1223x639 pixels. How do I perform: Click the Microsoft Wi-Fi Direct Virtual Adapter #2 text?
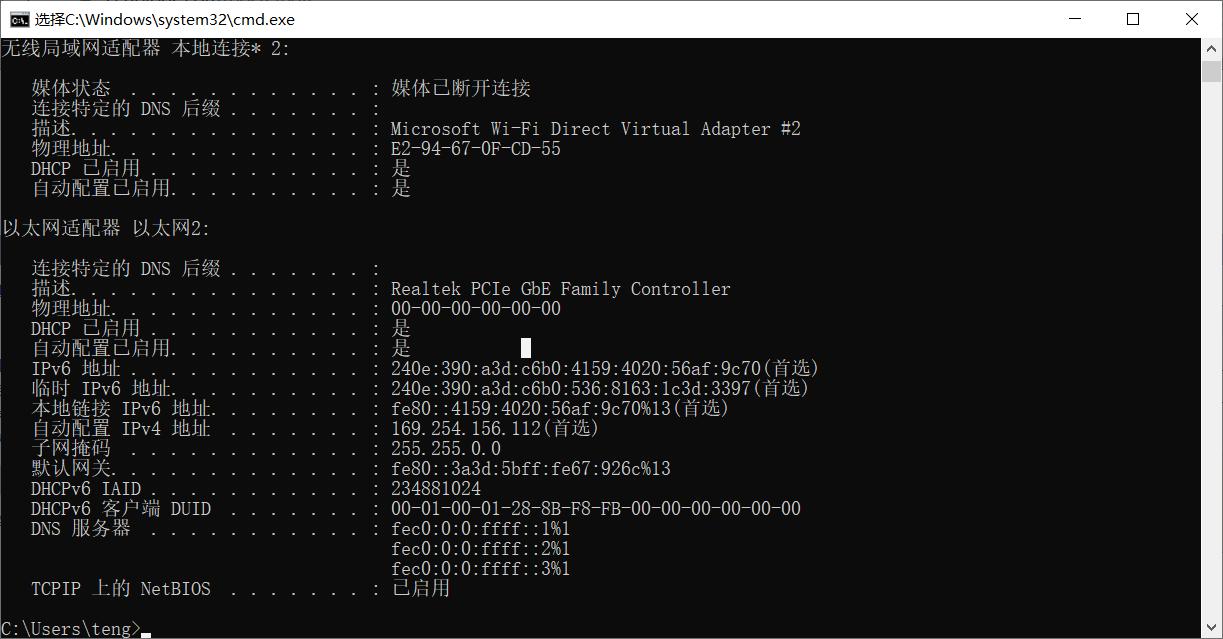point(595,129)
